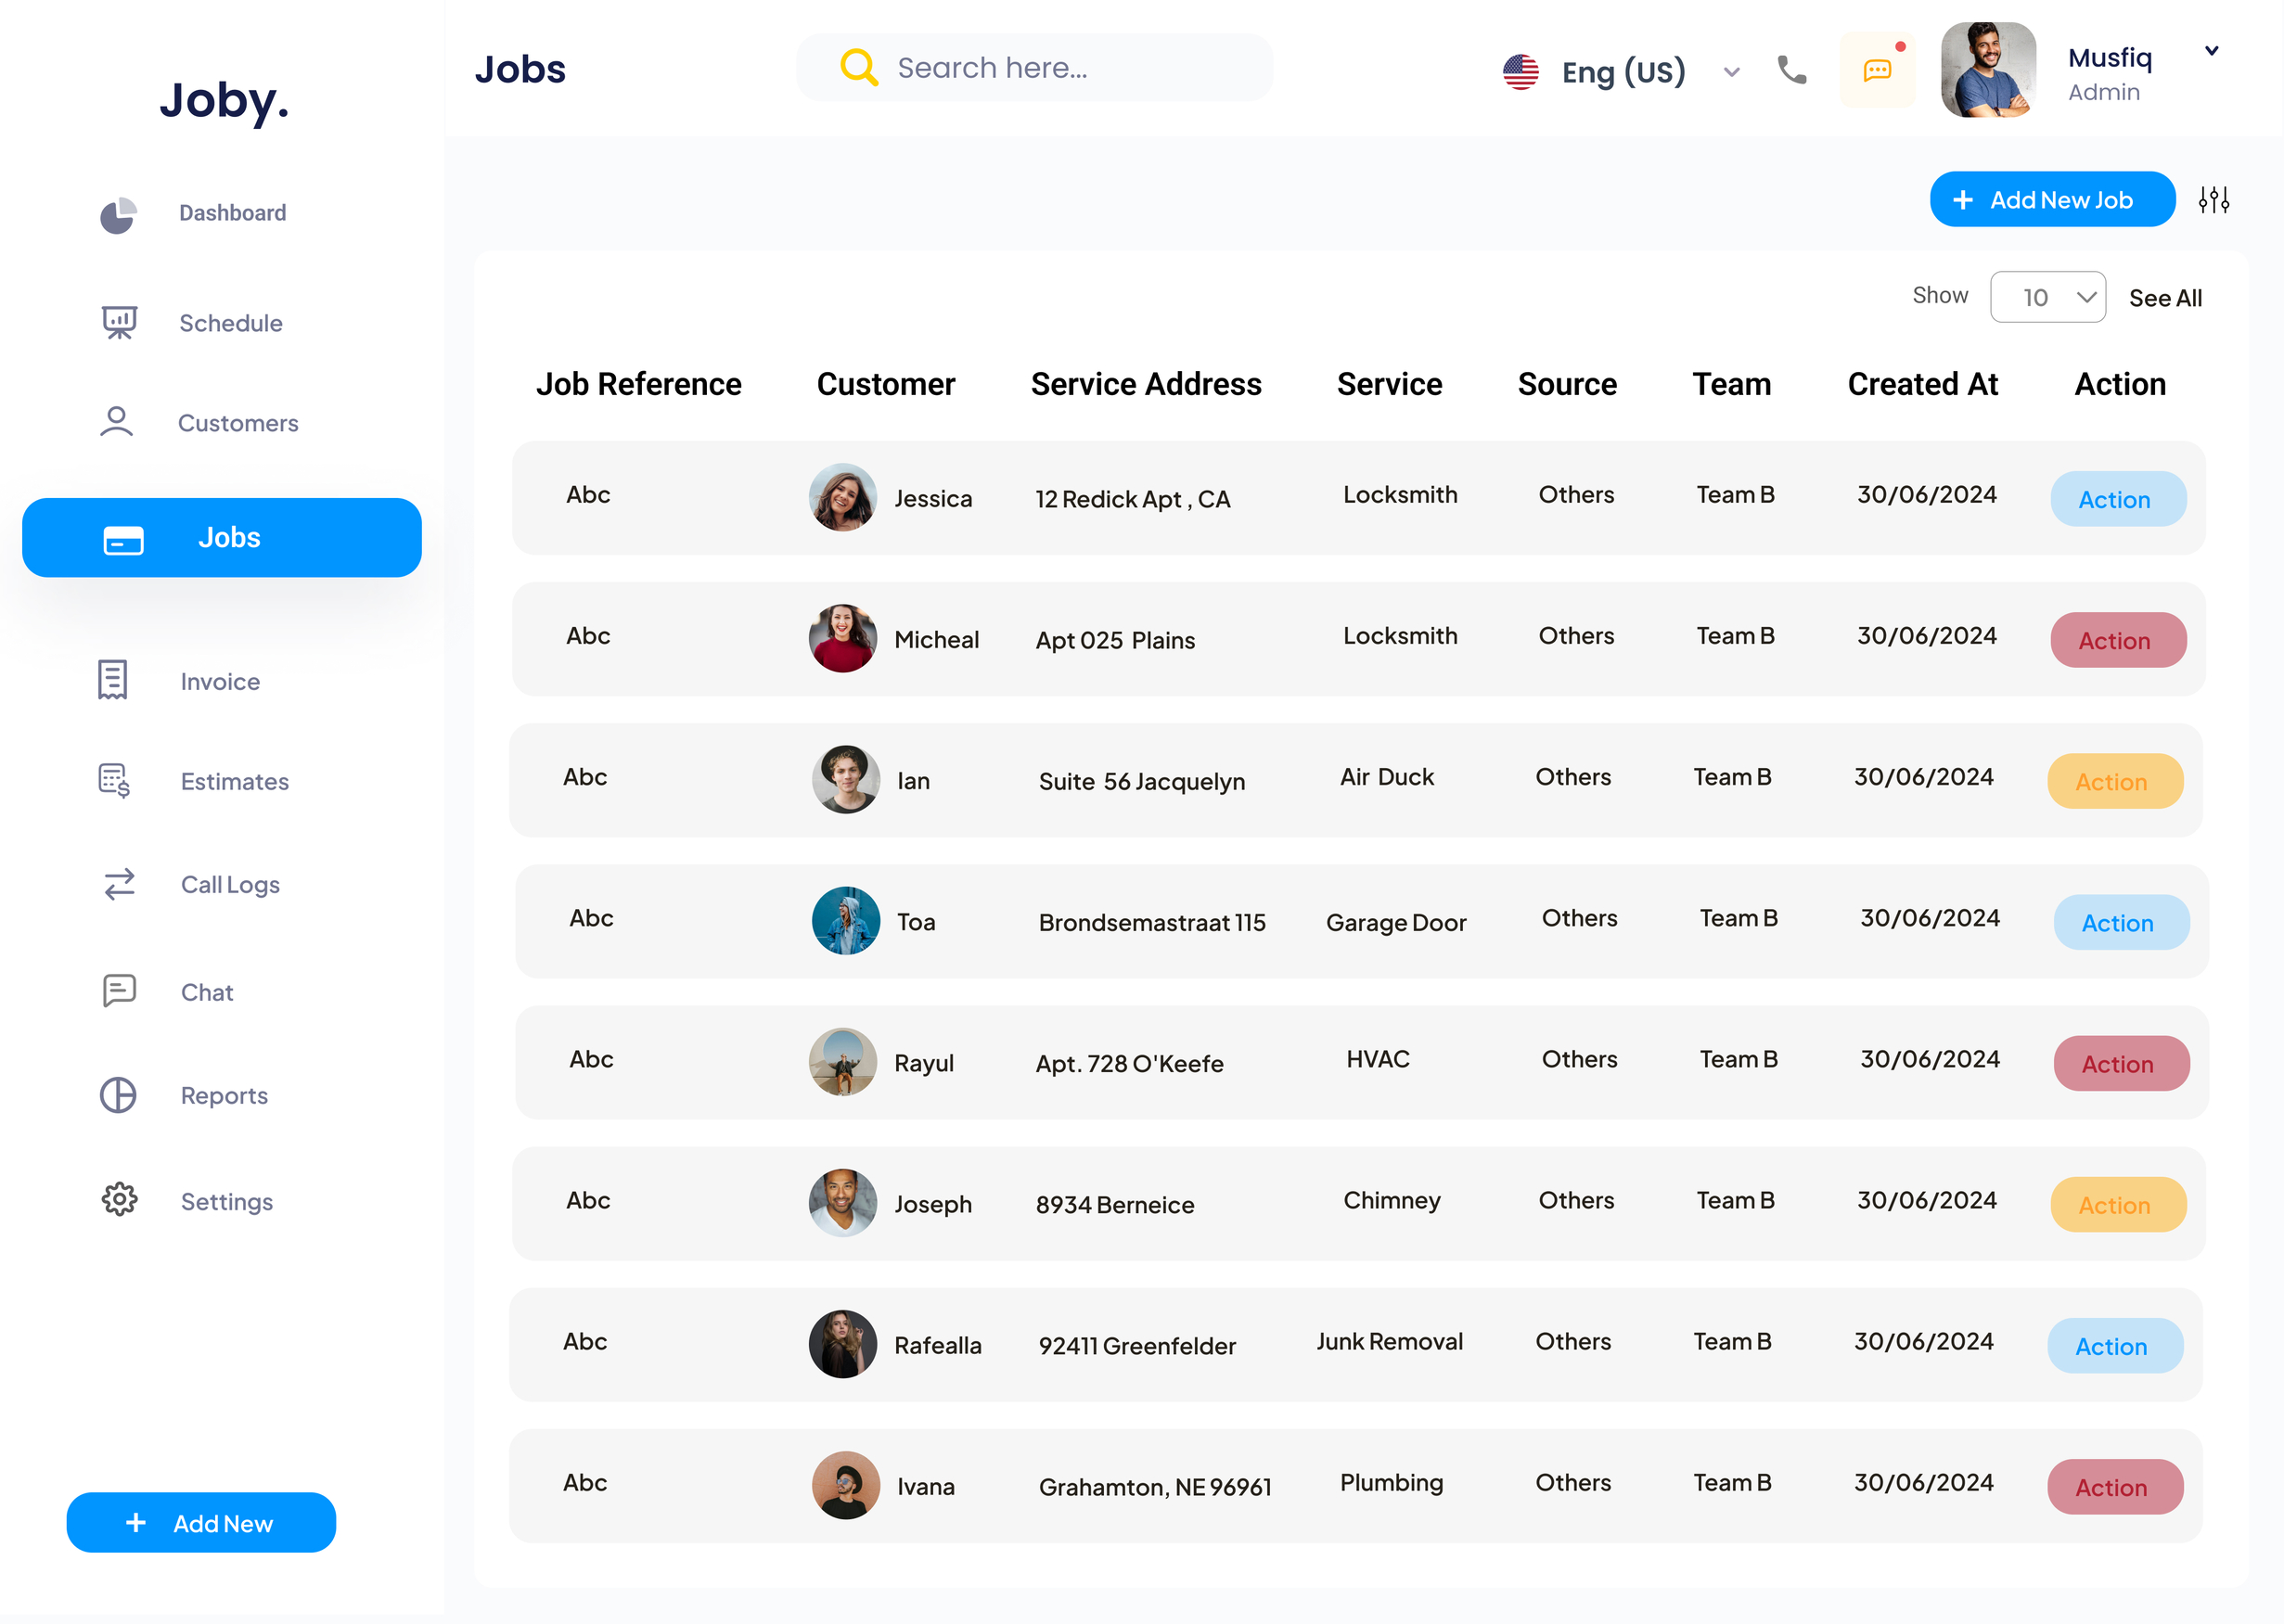Click the yellow search magnifier icon

[859, 68]
